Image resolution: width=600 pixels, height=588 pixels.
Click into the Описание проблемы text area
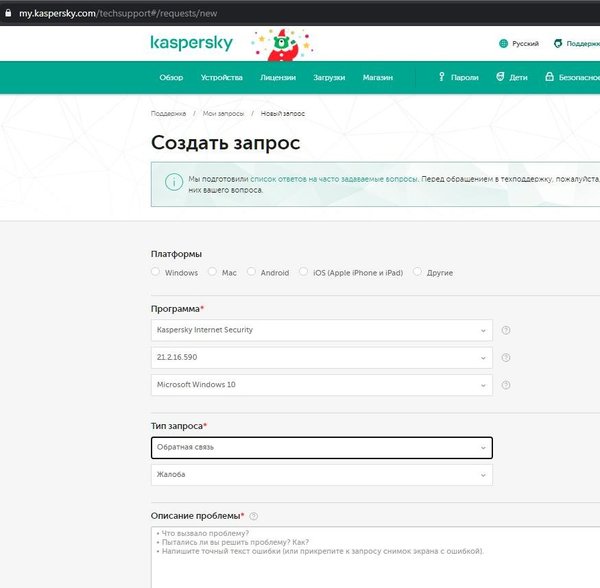(375, 557)
